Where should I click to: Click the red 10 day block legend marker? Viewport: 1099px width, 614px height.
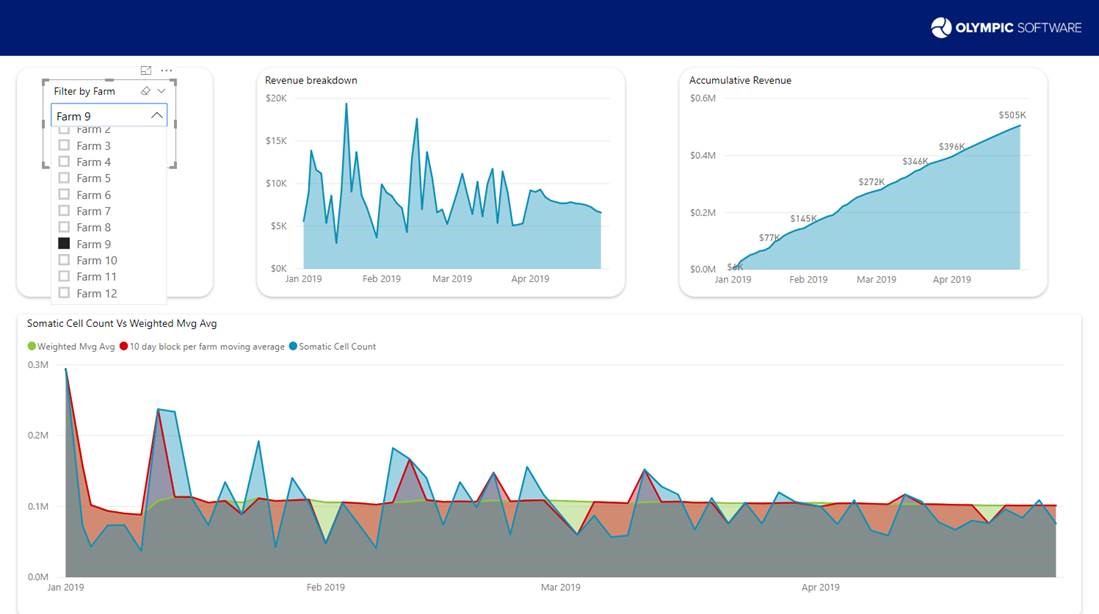123,346
